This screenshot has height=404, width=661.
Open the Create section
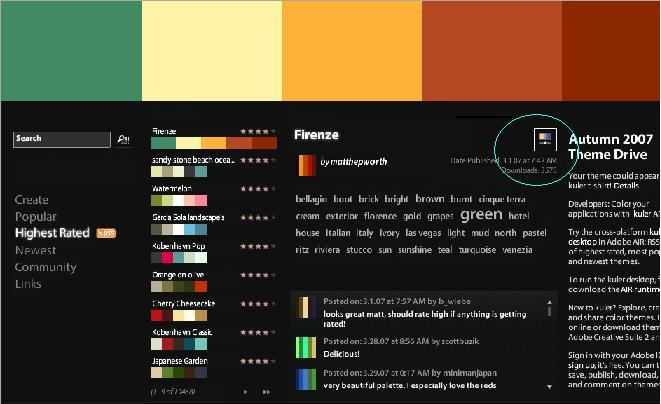point(31,200)
